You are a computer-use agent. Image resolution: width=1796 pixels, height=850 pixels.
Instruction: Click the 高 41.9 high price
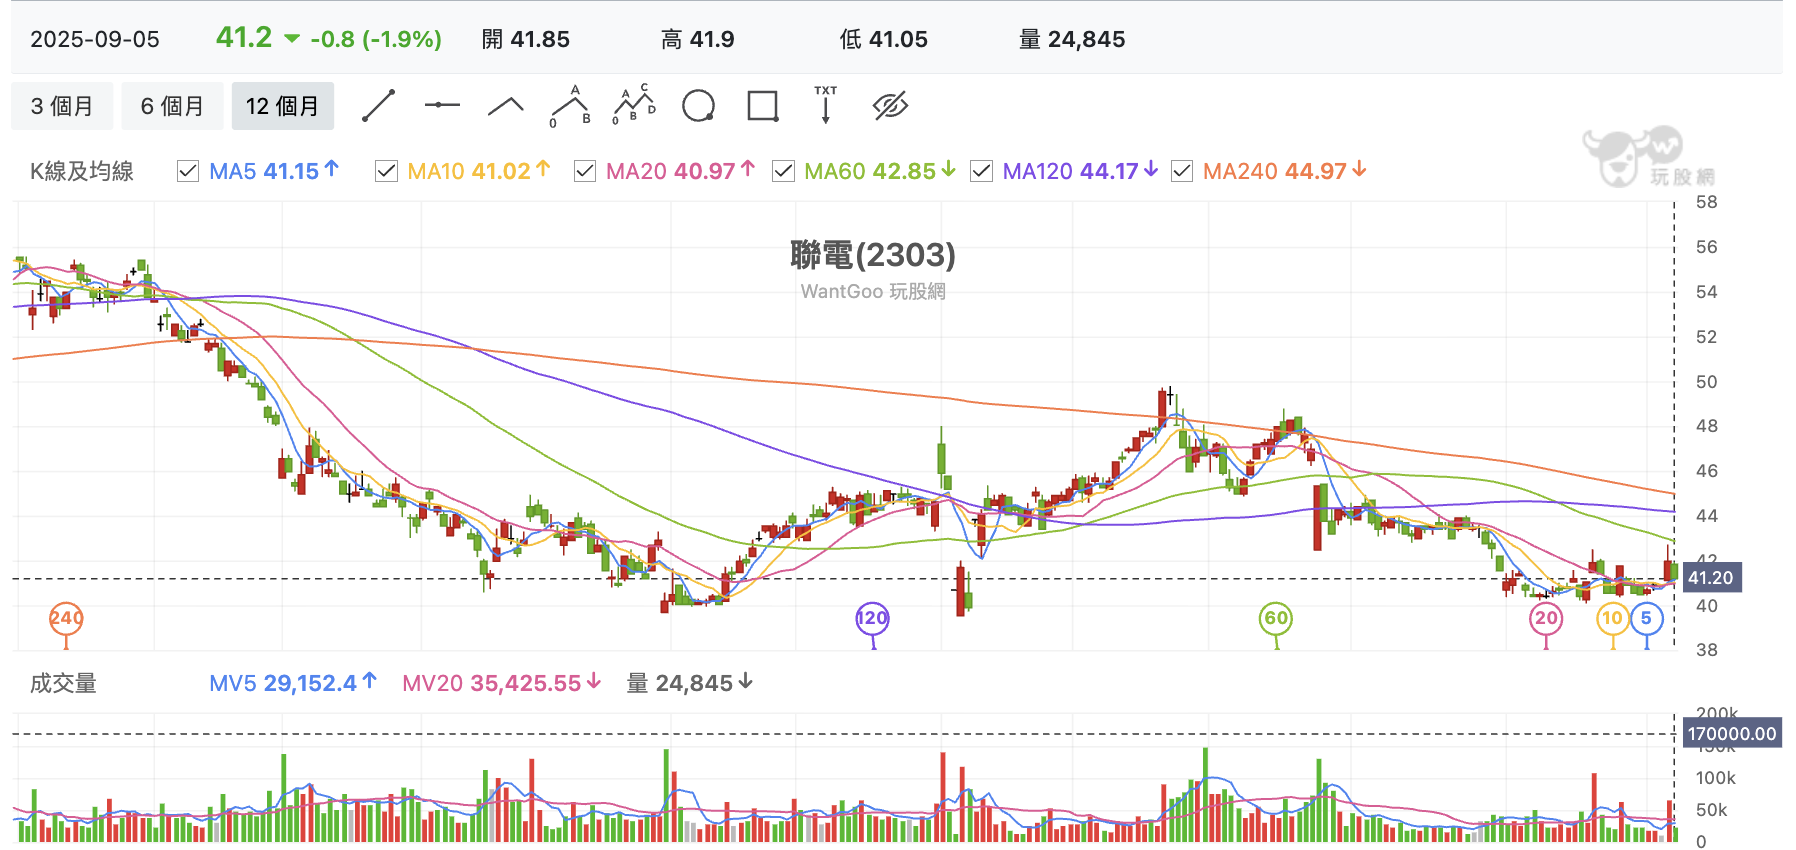click(x=698, y=39)
